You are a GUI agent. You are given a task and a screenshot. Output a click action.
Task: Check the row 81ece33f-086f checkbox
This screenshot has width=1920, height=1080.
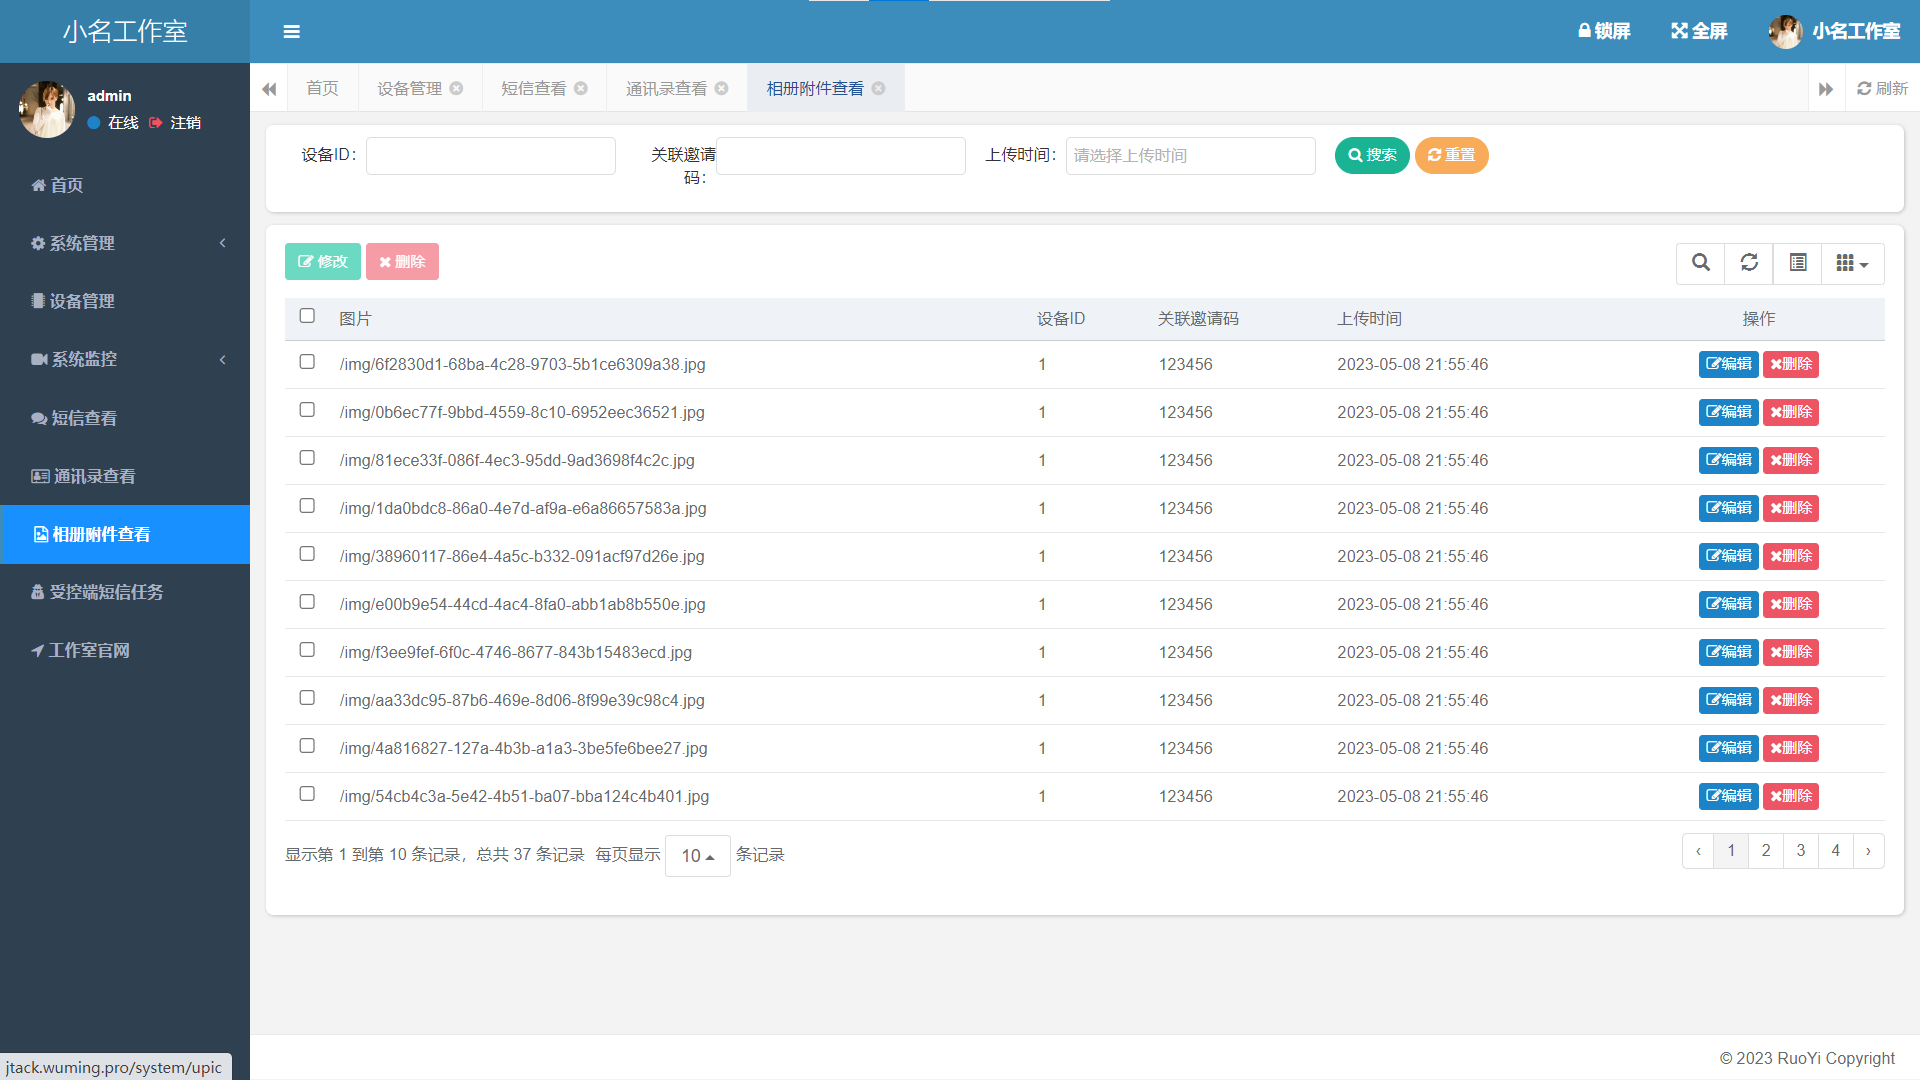pyautogui.click(x=307, y=458)
